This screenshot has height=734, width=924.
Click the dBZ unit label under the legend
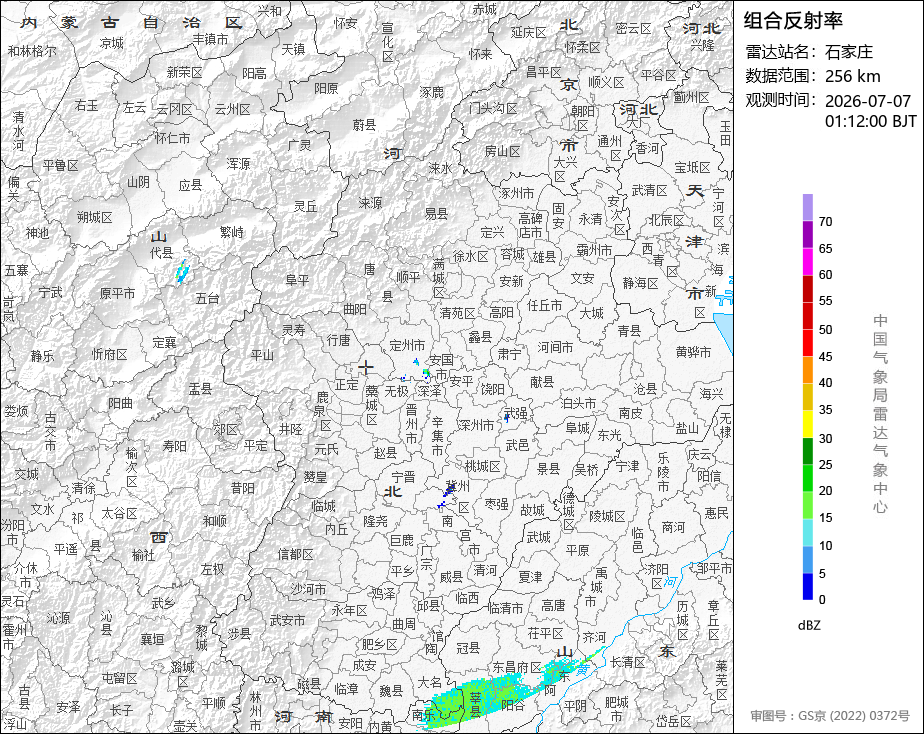click(x=809, y=625)
